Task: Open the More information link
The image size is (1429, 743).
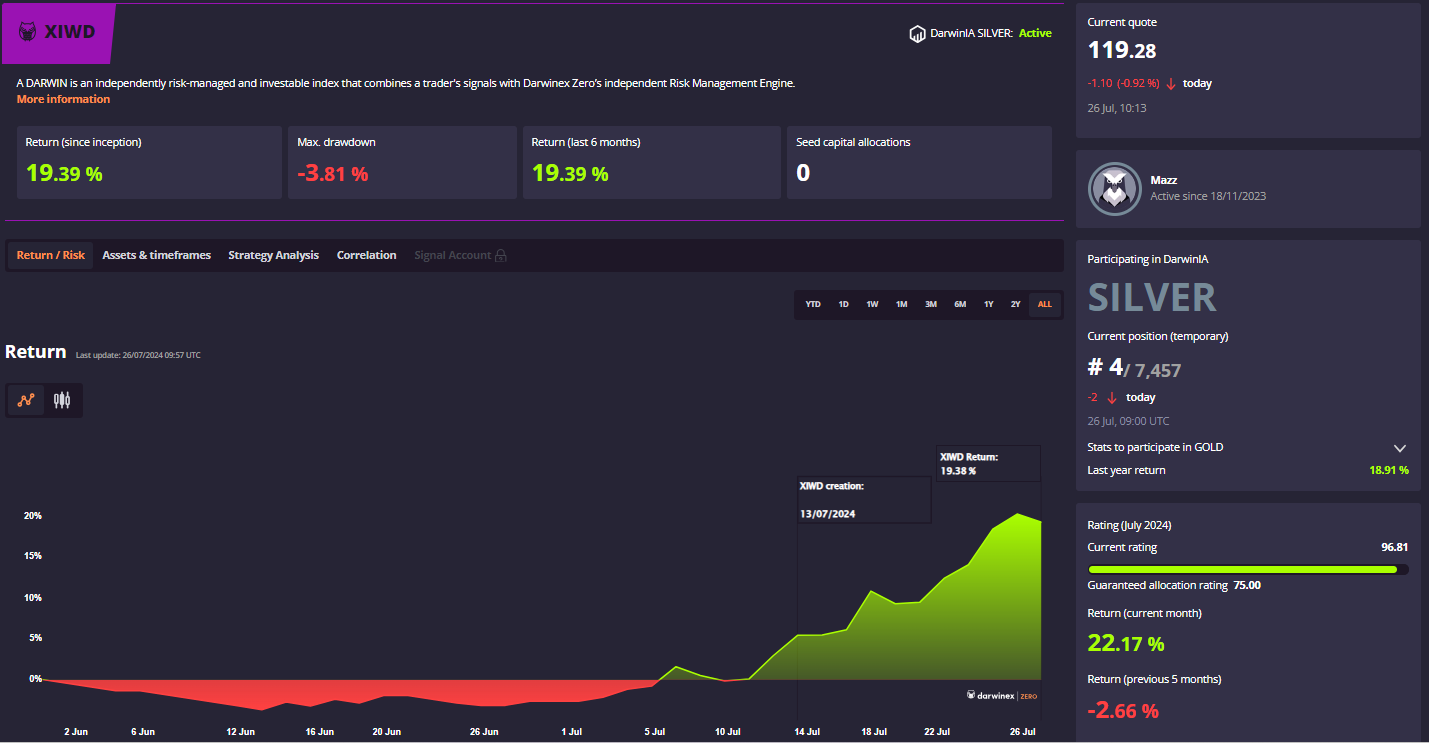Action: click(63, 100)
